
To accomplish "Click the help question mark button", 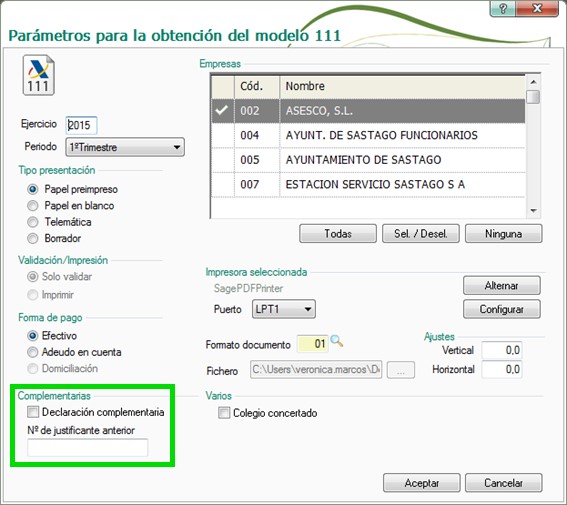I will [x=503, y=8].
